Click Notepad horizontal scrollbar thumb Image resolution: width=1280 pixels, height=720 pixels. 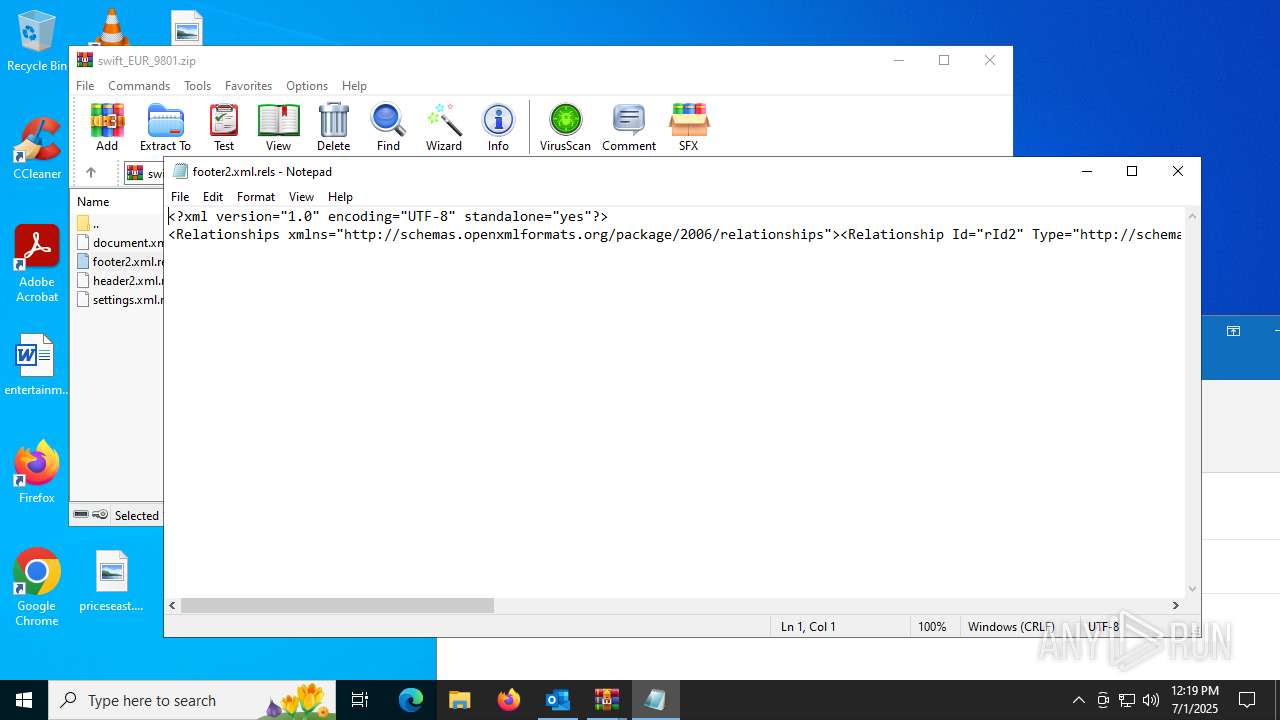pyautogui.click(x=337, y=605)
